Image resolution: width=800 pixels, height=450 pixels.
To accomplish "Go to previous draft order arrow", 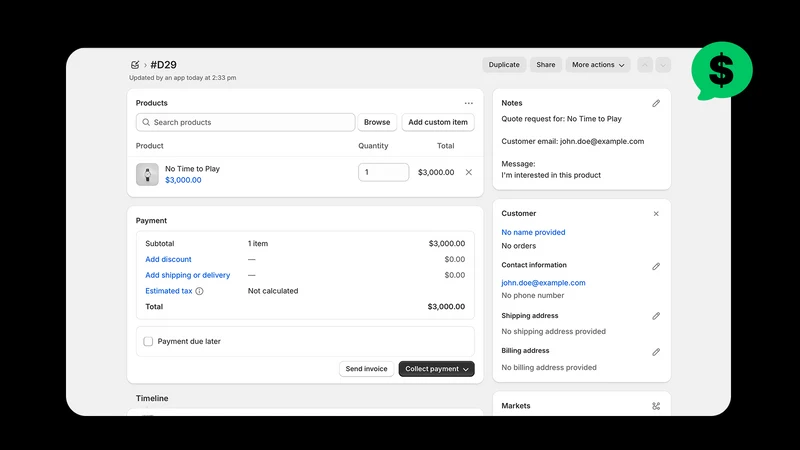I will pos(645,65).
